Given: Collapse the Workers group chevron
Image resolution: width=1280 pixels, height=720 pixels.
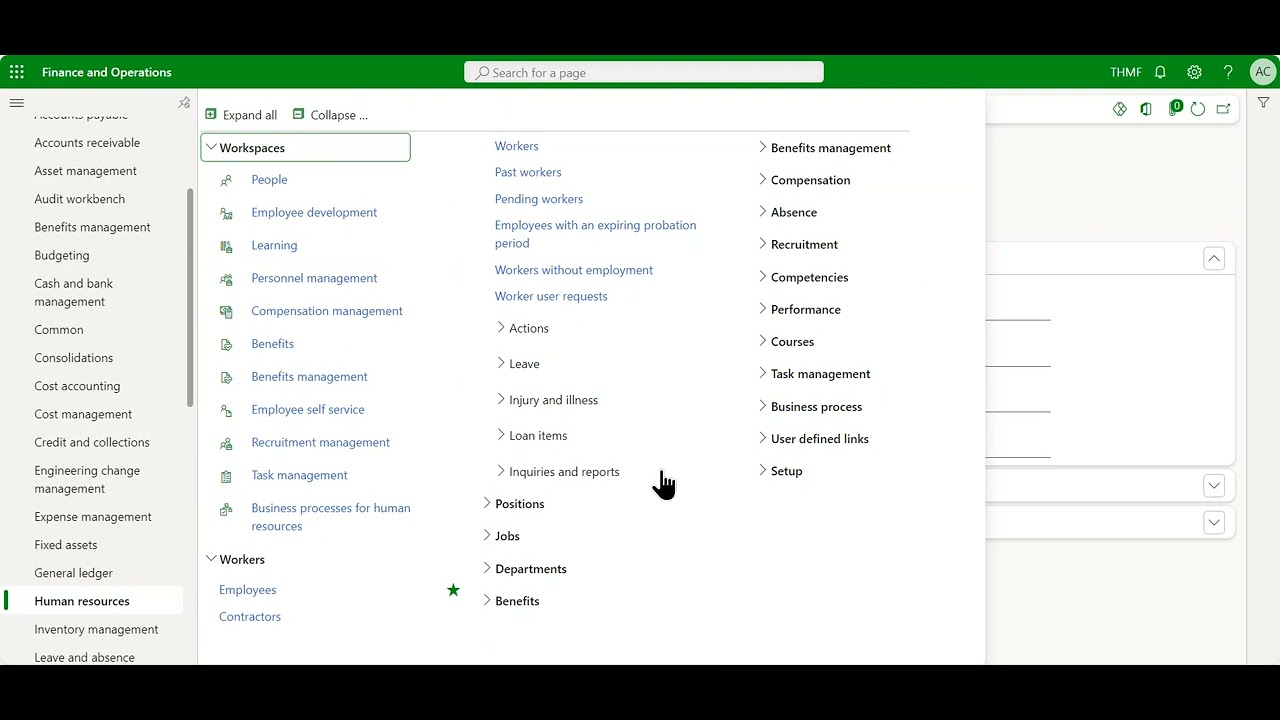Looking at the screenshot, I should tap(211, 559).
